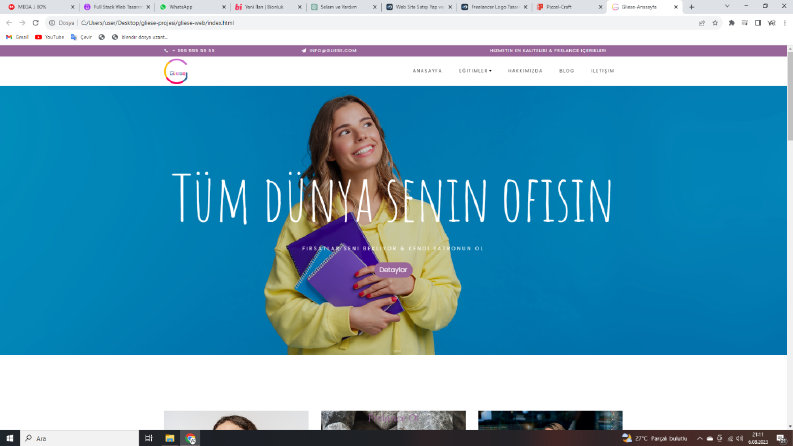Image resolution: width=793 pixels, height=446 pixels.
Task: Go back using the browser back arrow
Action: [x=9, y=23]
